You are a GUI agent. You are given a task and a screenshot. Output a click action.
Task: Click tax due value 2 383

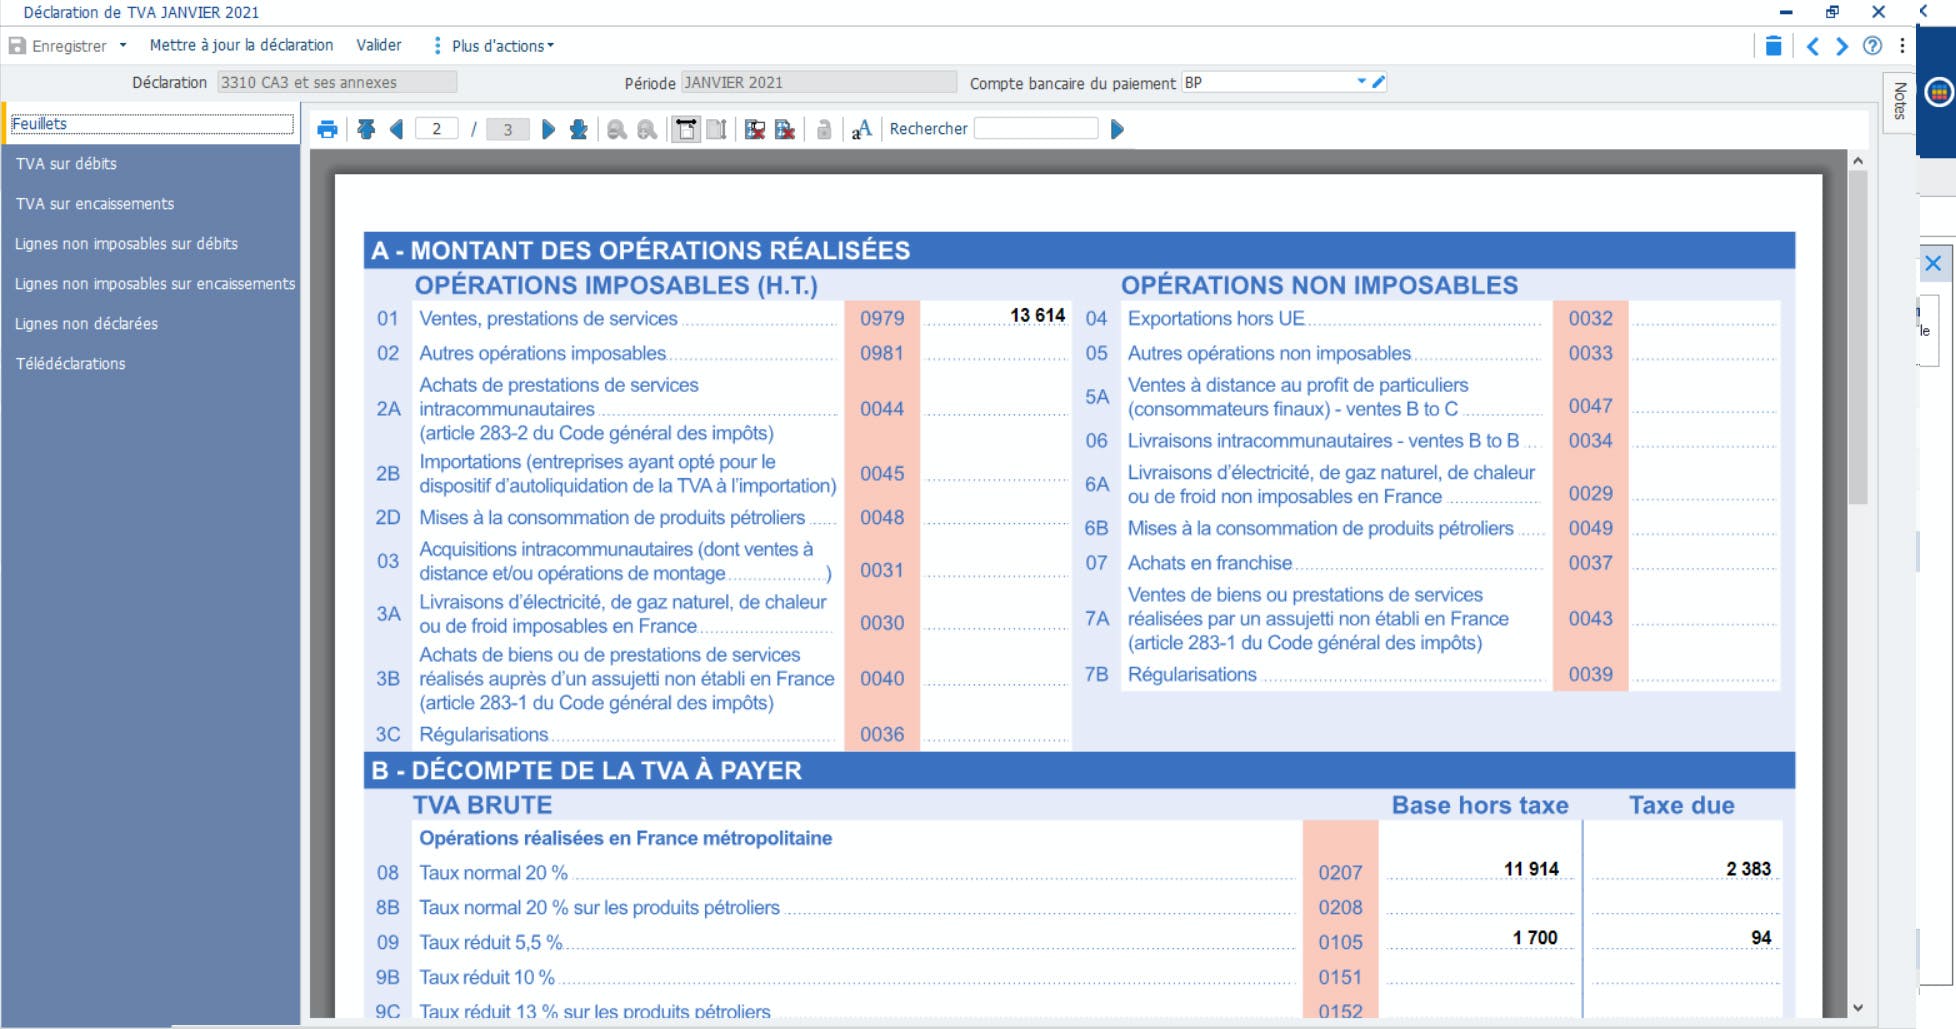[x=1748, y=869]
